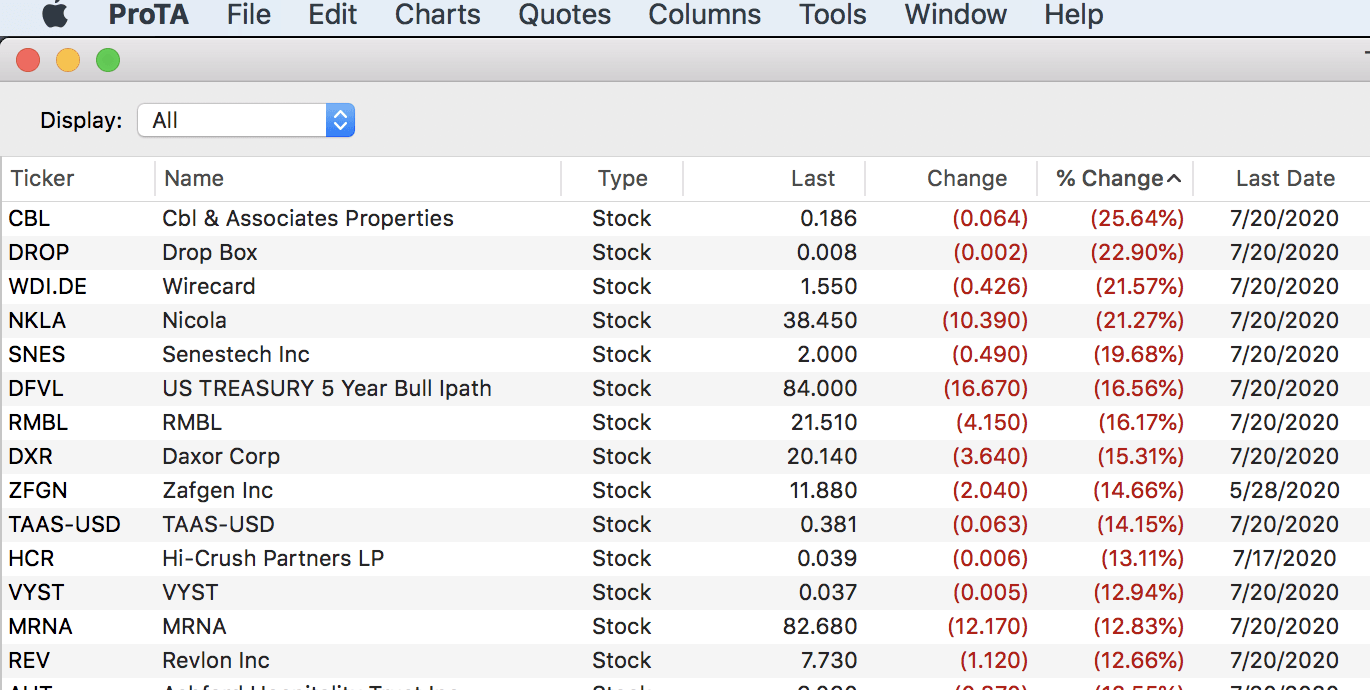
Task: Select the WDI.DE ticker cell
Action: (48, 286)
